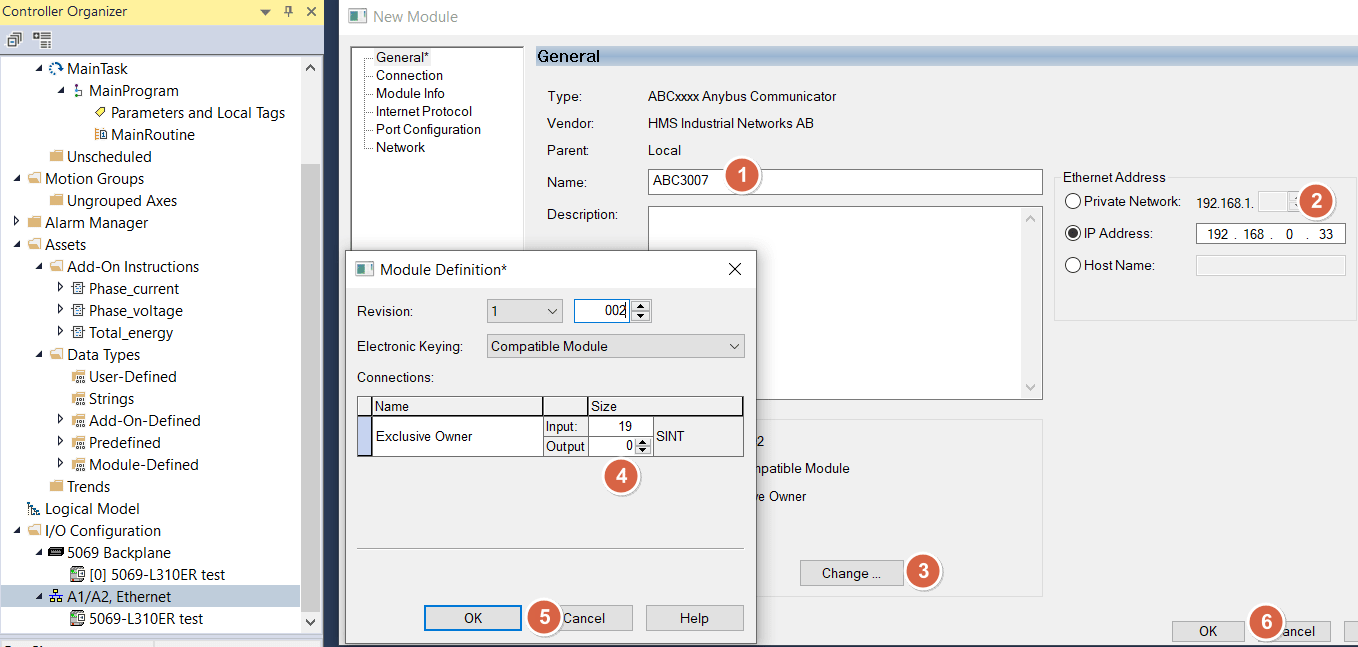Select the MainRoutine ladder icon
This screenshot has height=647, width=1358.
(101, 134)
